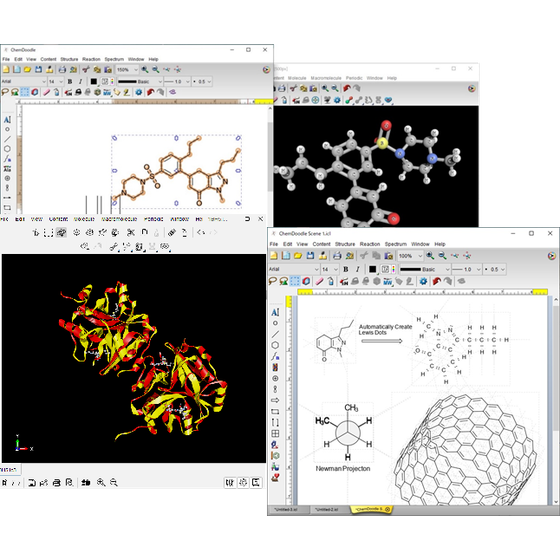The width and height of the screenshot is (560, 560).
Task: Switch to Untitled-3 tab in Scene window
Action: [x=286, y=509]
